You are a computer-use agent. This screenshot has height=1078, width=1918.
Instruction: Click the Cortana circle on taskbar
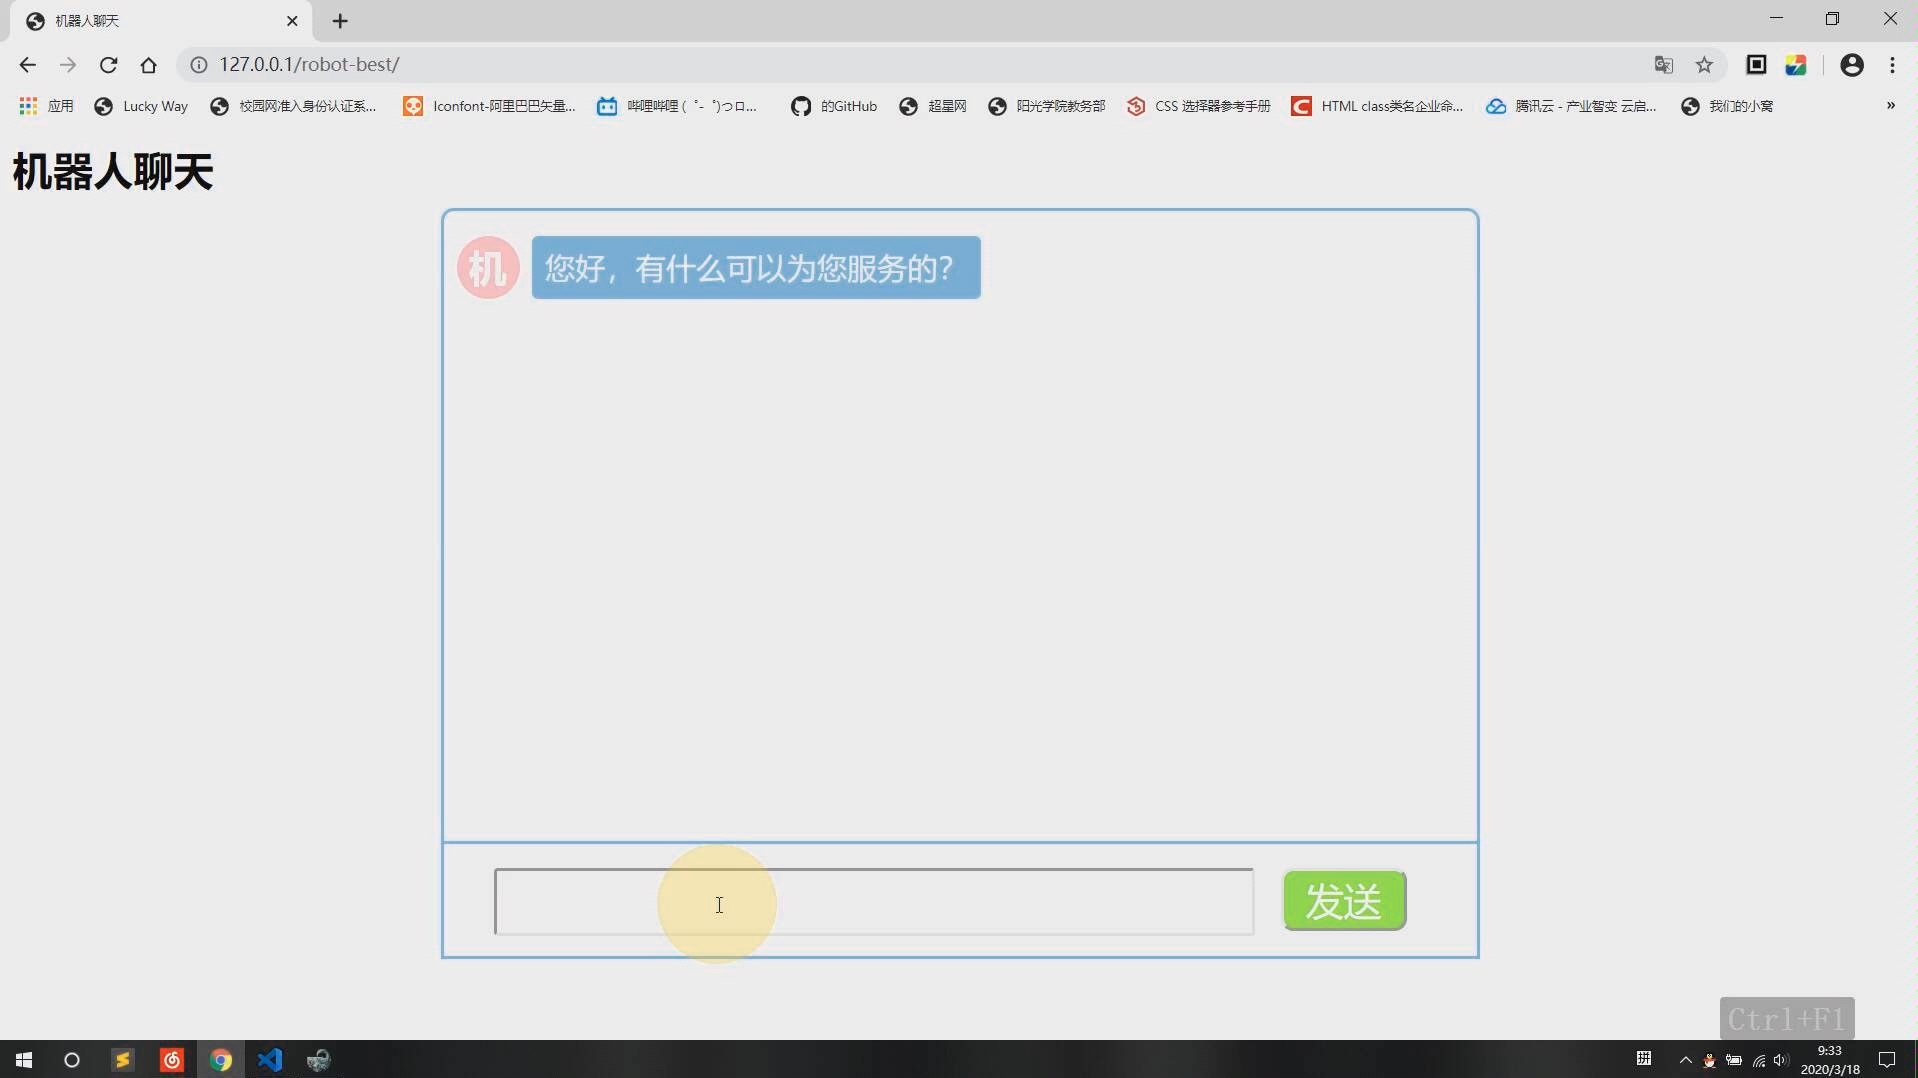[72, 1060]
